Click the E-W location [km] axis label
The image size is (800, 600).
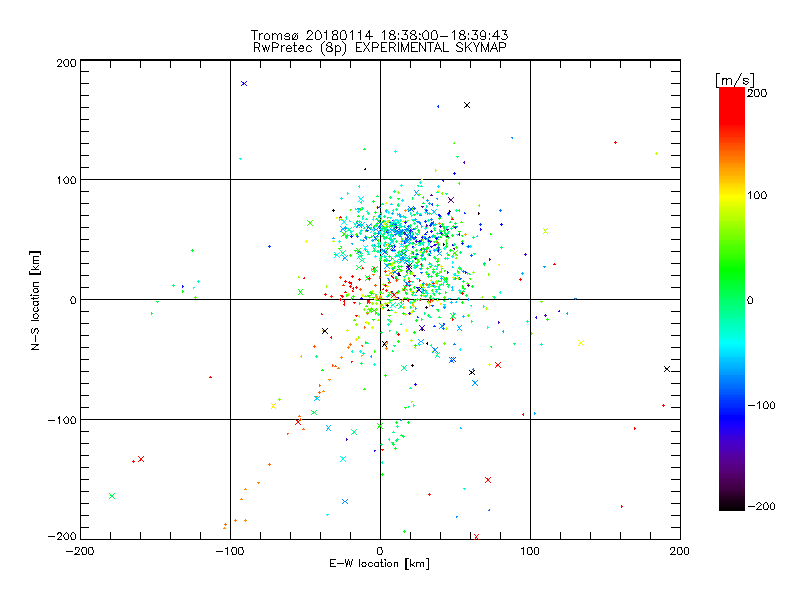click(379, 564)
